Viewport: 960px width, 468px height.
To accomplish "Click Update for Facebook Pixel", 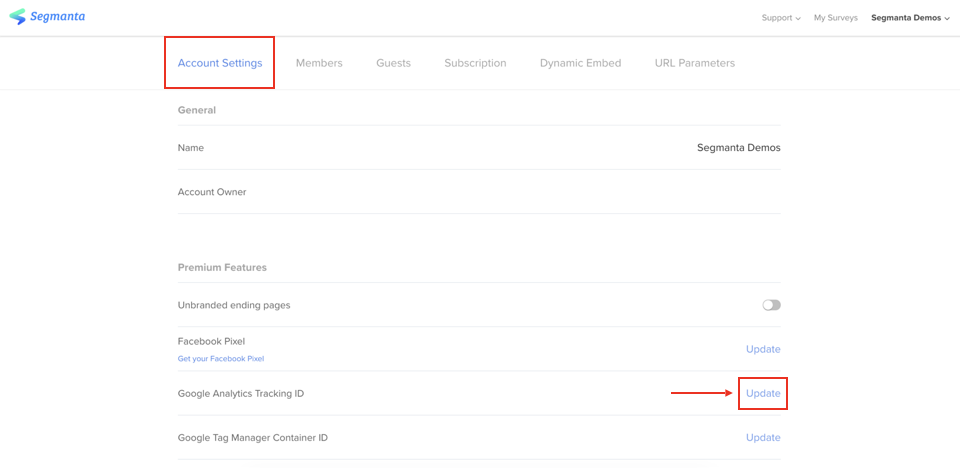I will pos(763,349).
